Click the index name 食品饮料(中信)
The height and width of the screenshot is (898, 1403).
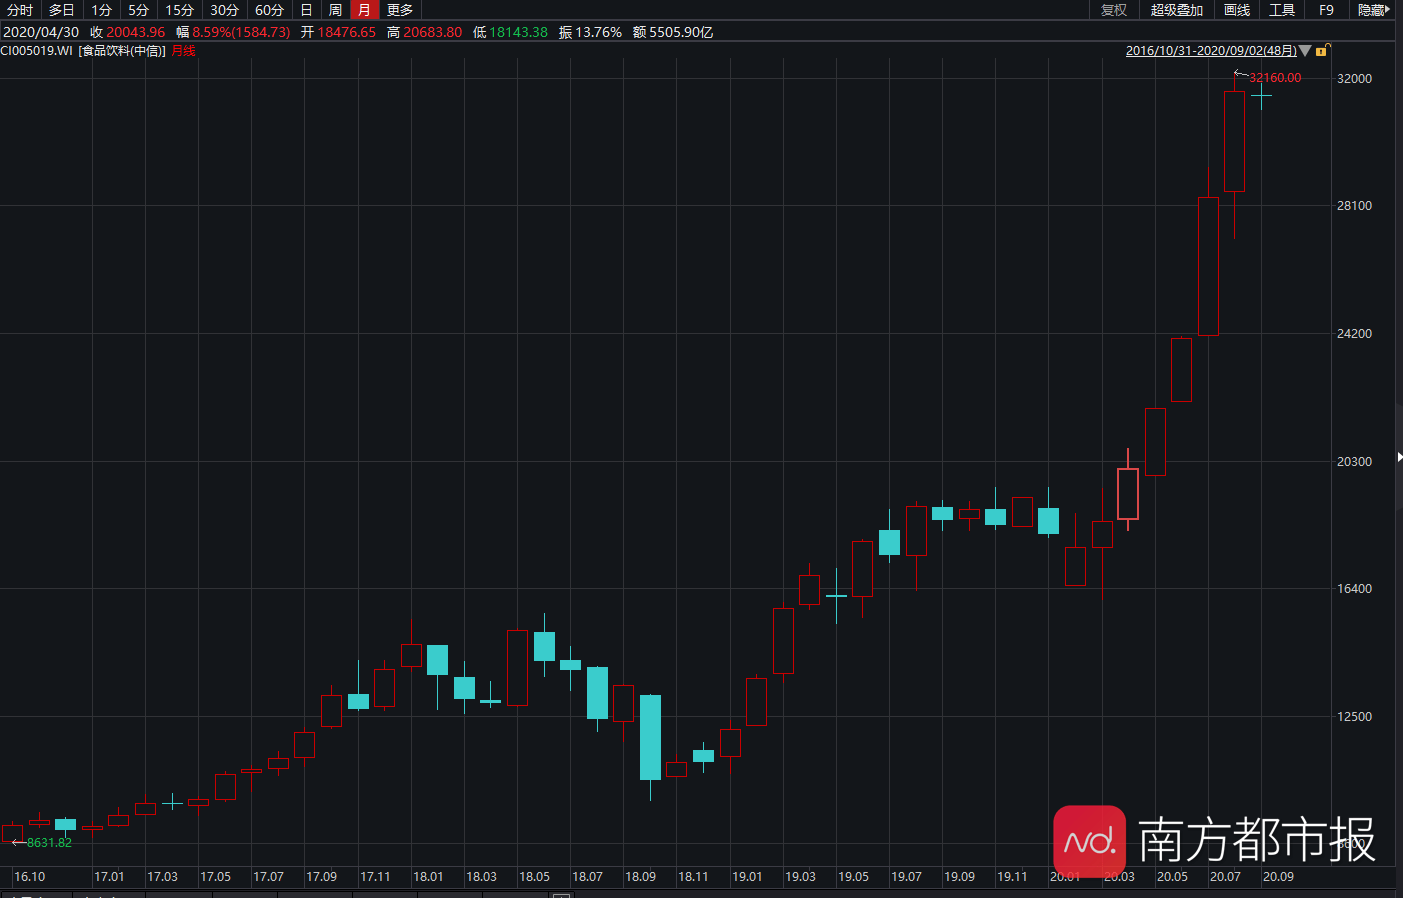tap(122, 51)
